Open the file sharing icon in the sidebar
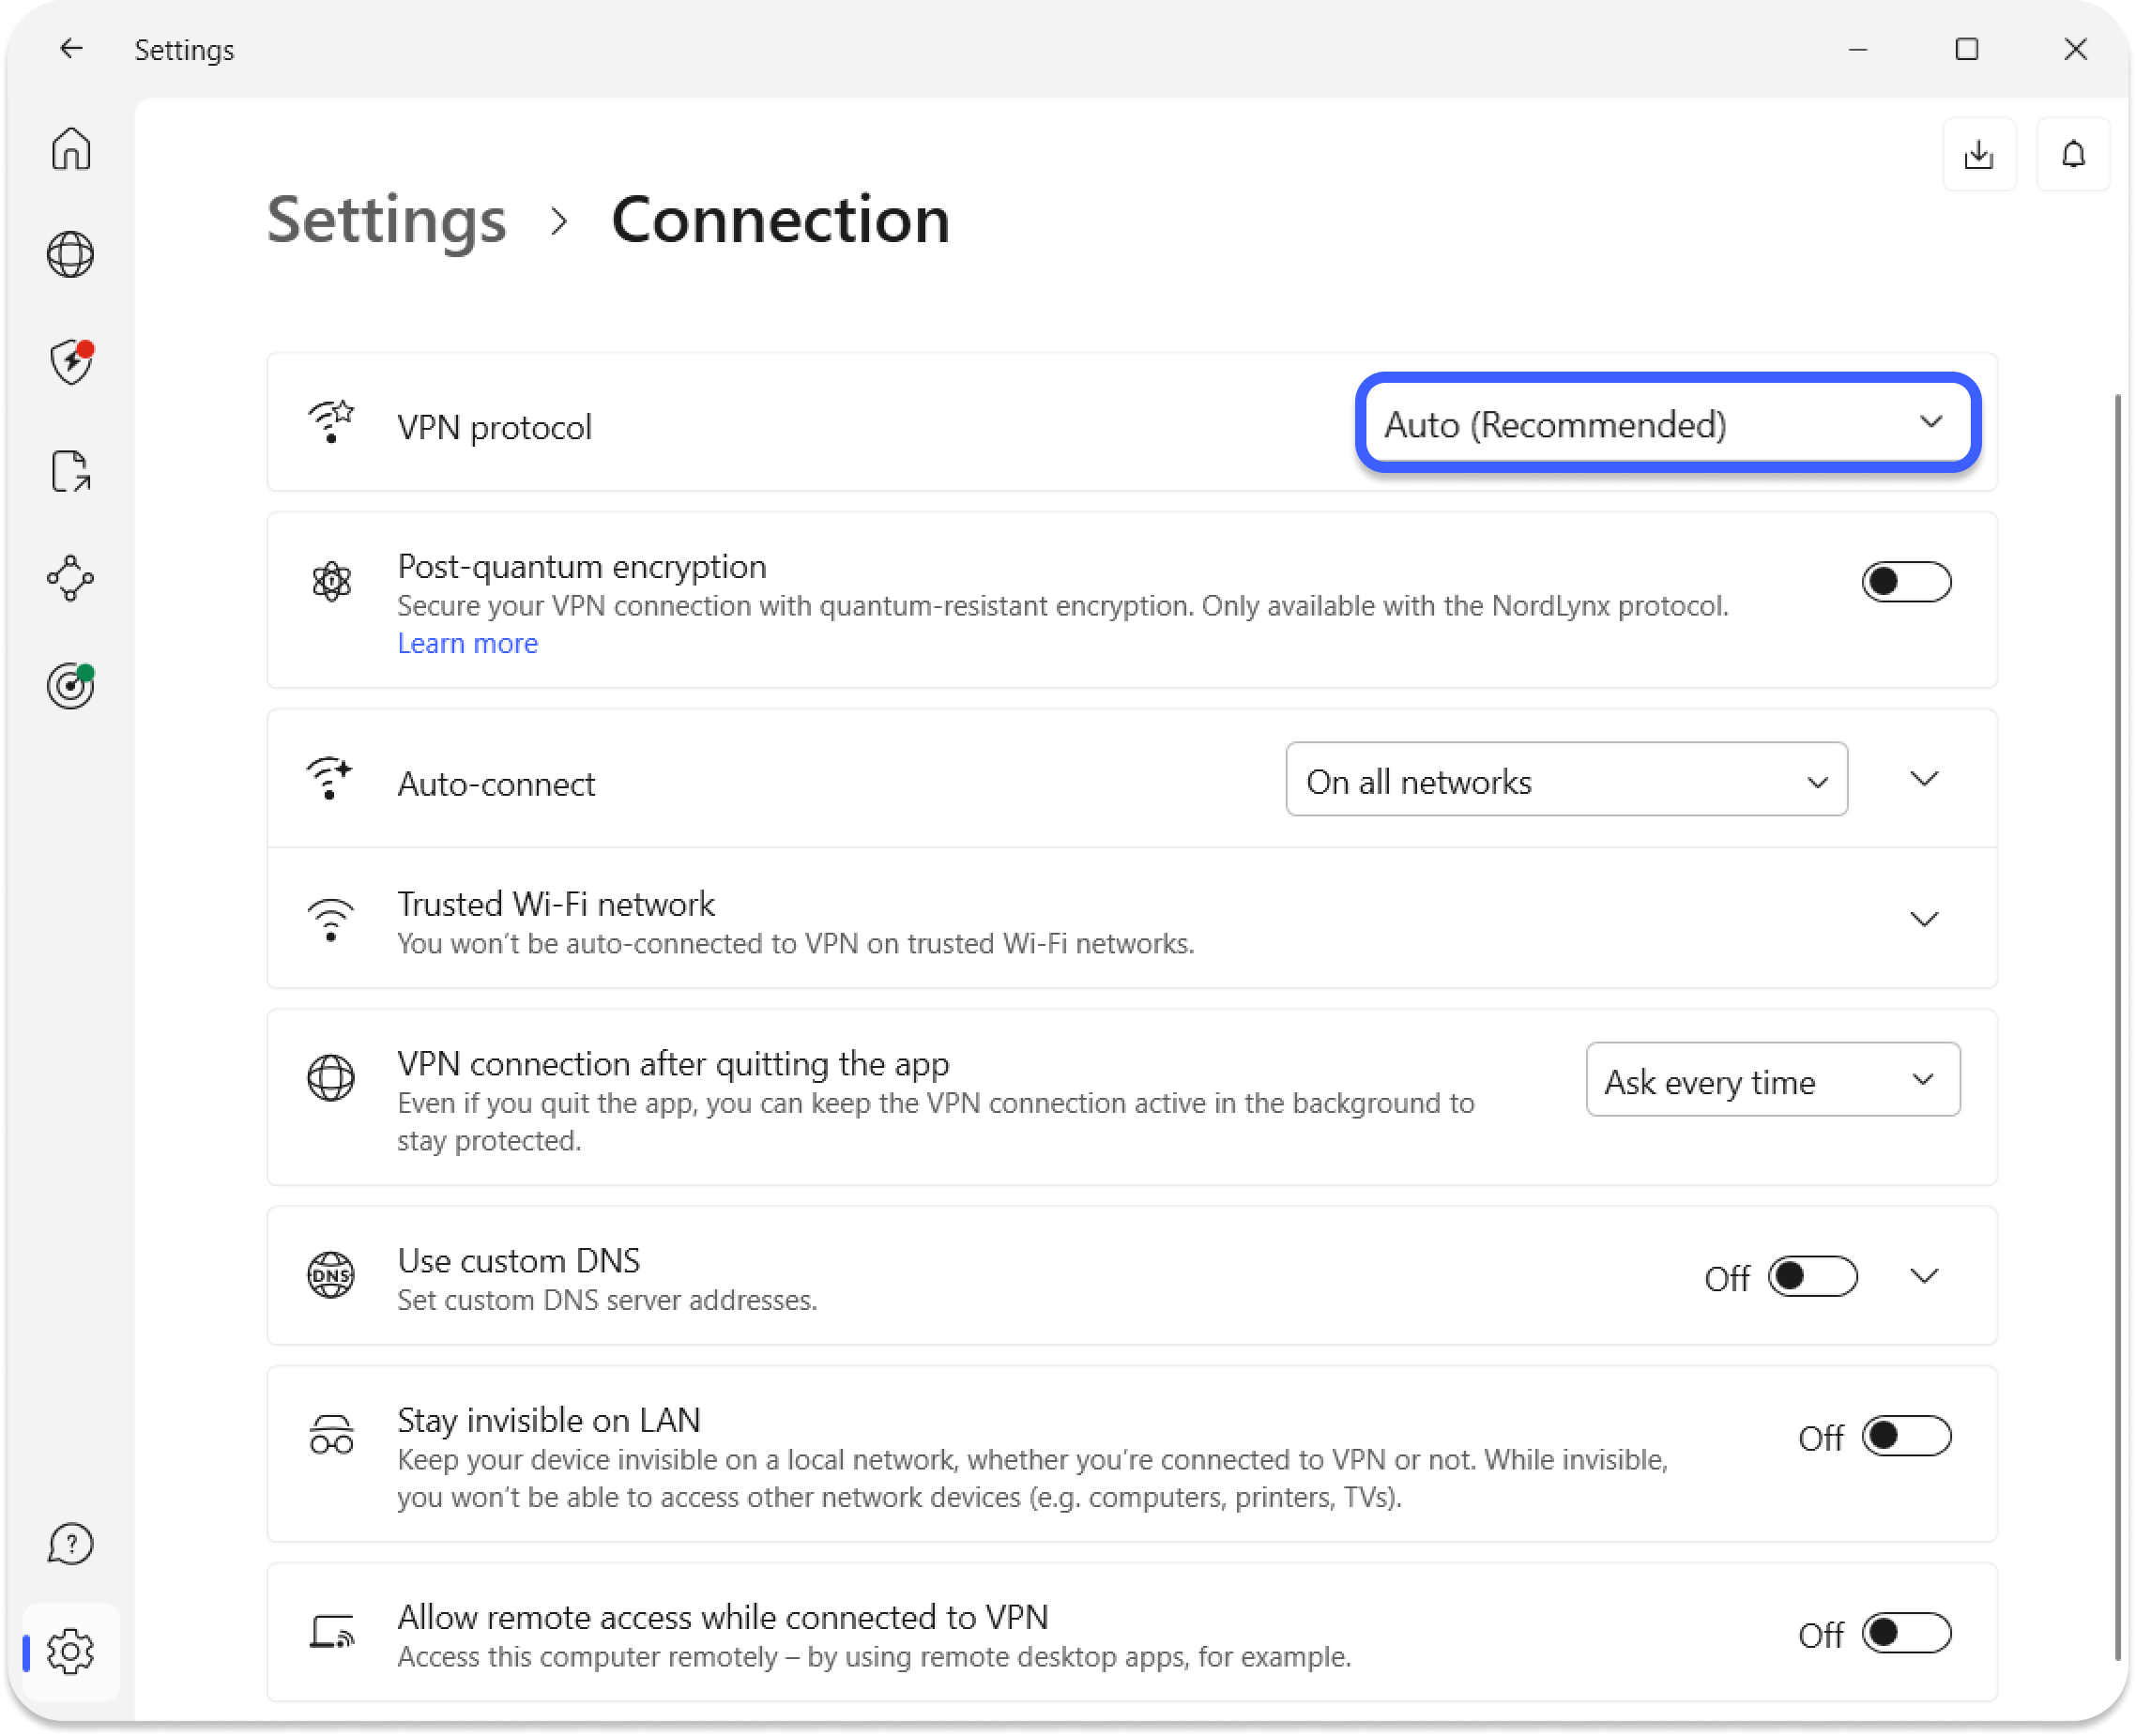The image size is (2136, 1736). [71, 471]
